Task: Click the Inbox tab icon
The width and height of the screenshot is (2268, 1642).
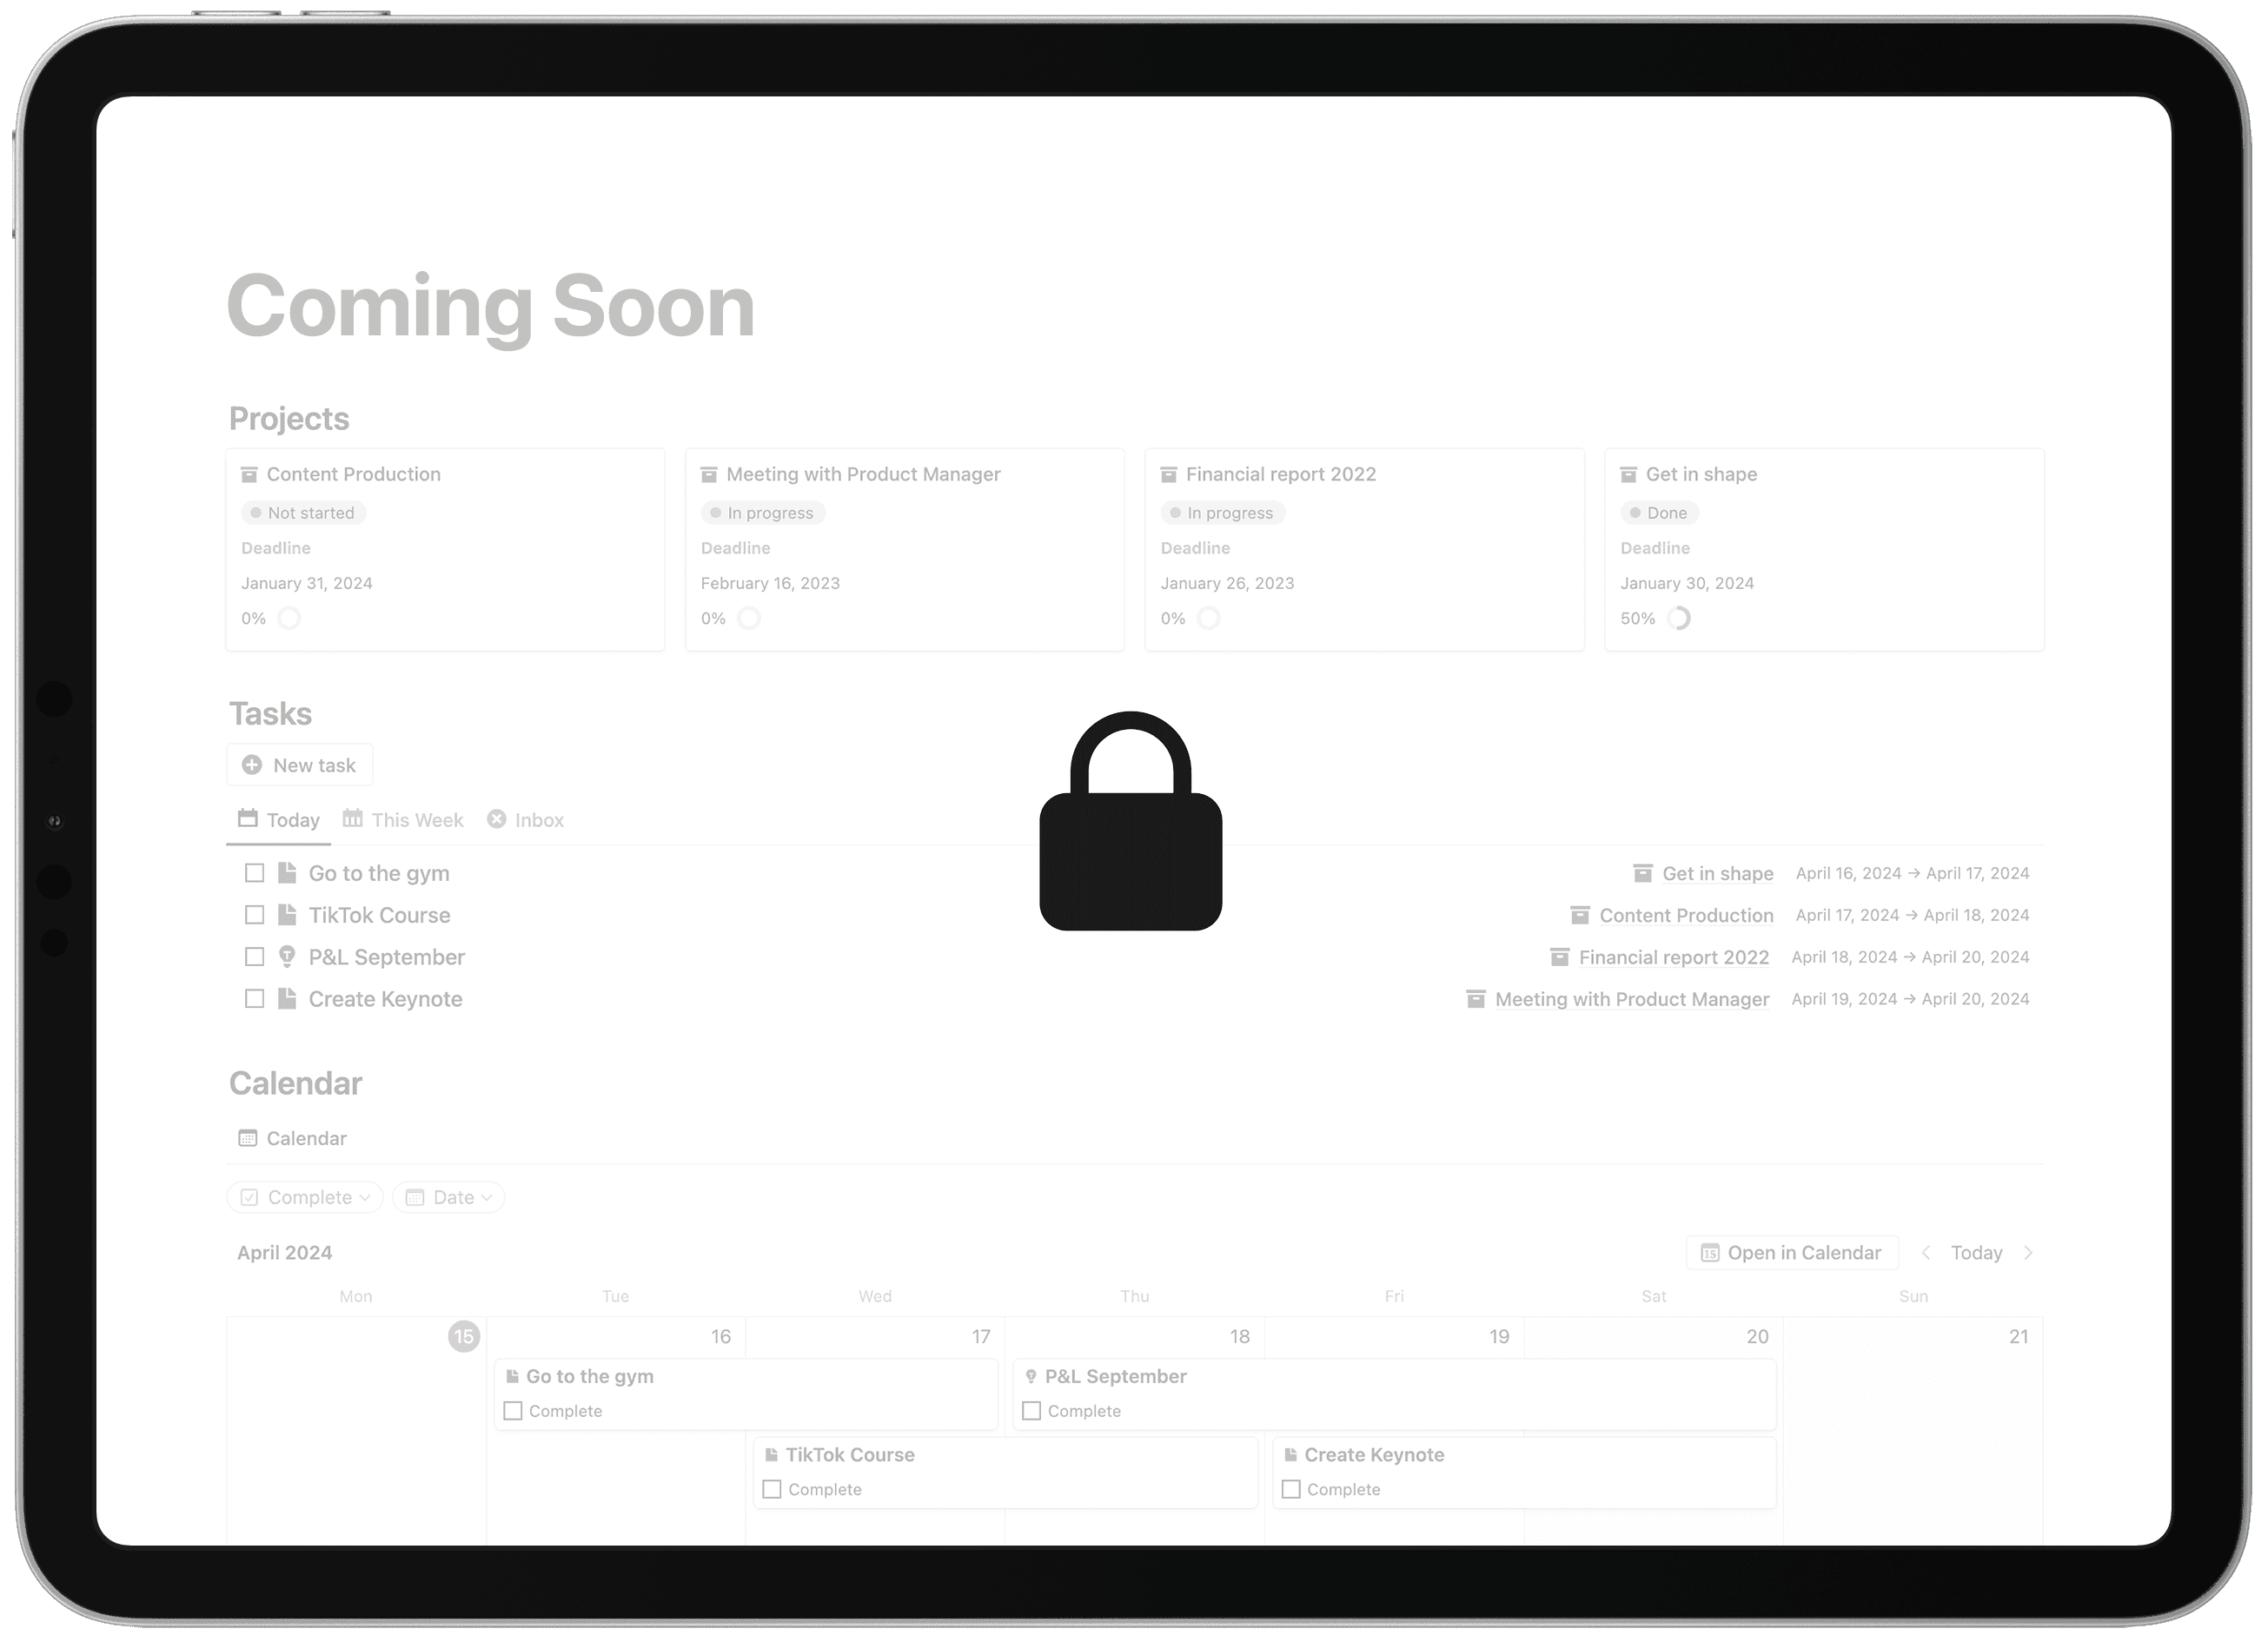Action: (496, 820)
